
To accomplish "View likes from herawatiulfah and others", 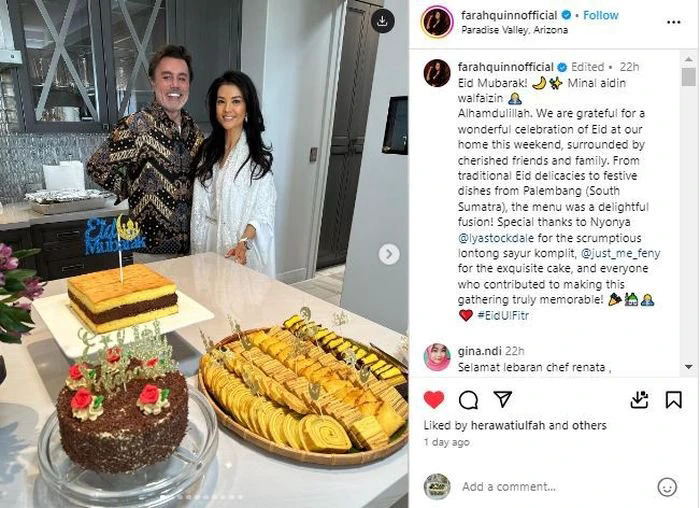I will [515, 425].
